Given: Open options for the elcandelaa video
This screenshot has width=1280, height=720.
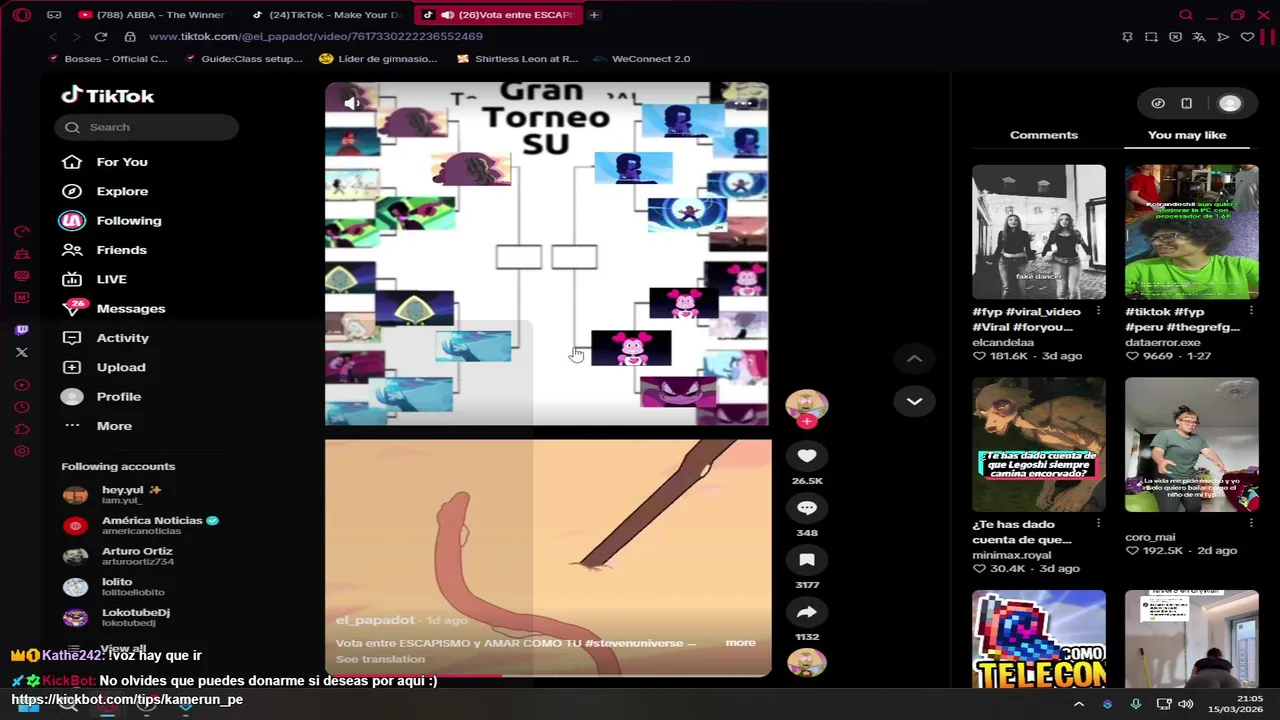Looking at the screenshot, I should pos(1098,311).
